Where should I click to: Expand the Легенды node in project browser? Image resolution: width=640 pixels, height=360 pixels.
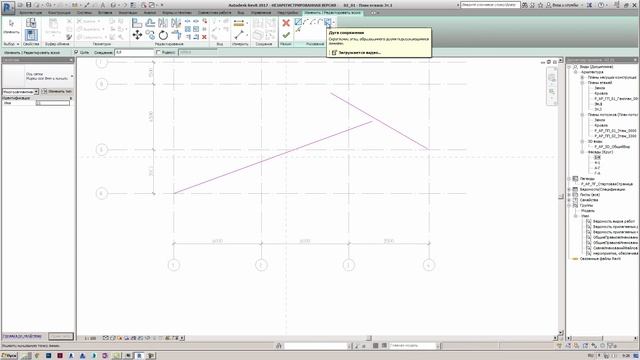(569, 179)
